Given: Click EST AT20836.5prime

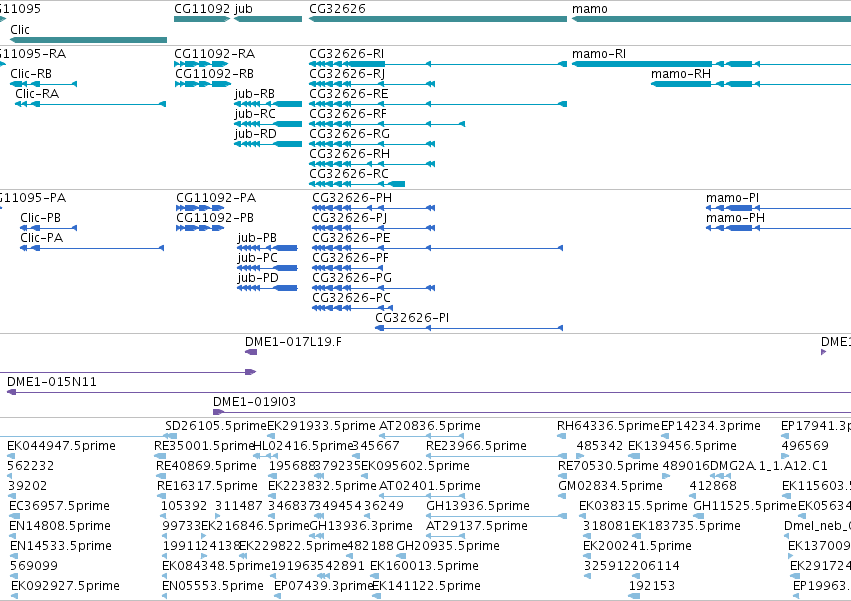Looking at the screenshot, I should (x=421, y=435).
